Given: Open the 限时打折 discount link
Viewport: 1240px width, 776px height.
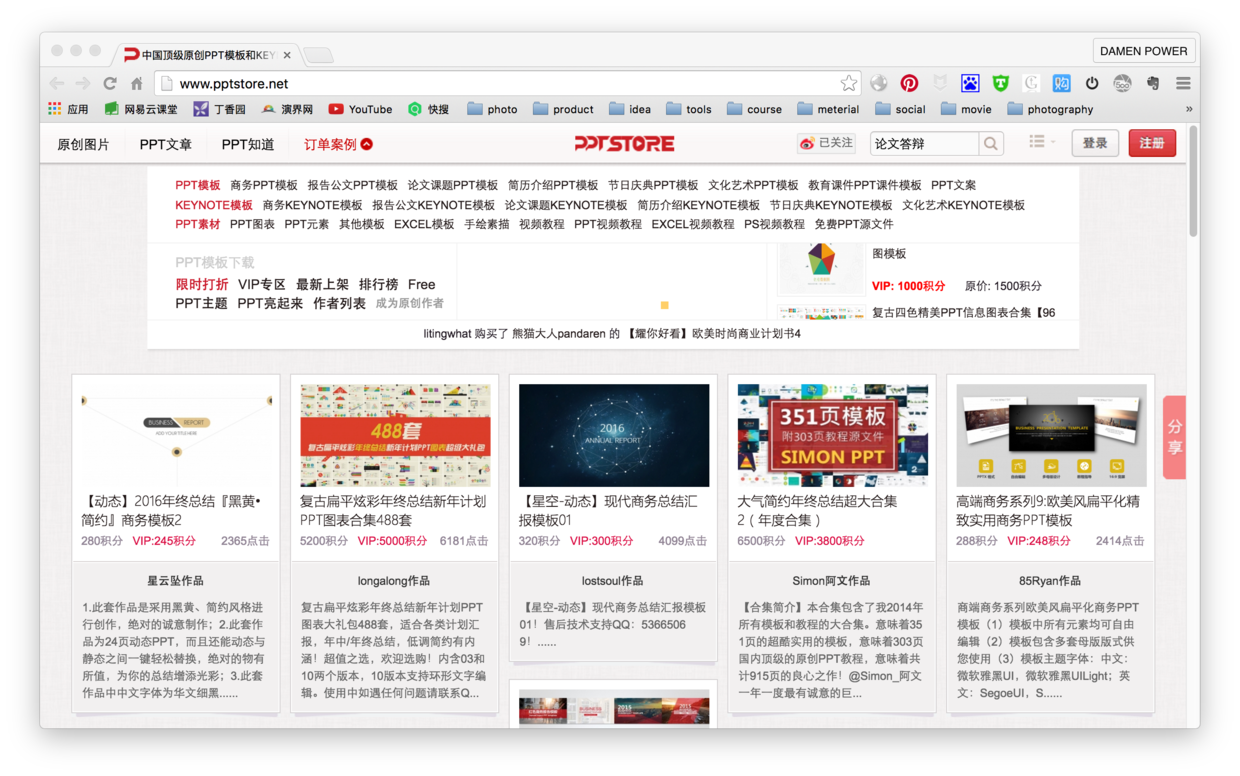Looking at the screenshot, I should point(202,285).
